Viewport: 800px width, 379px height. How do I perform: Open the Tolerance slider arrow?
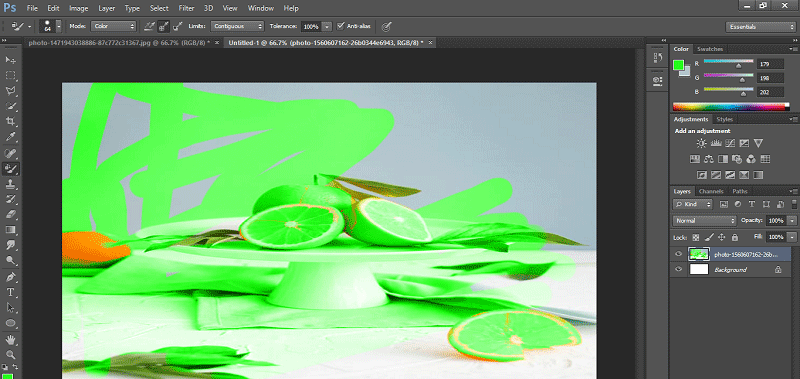327,26
